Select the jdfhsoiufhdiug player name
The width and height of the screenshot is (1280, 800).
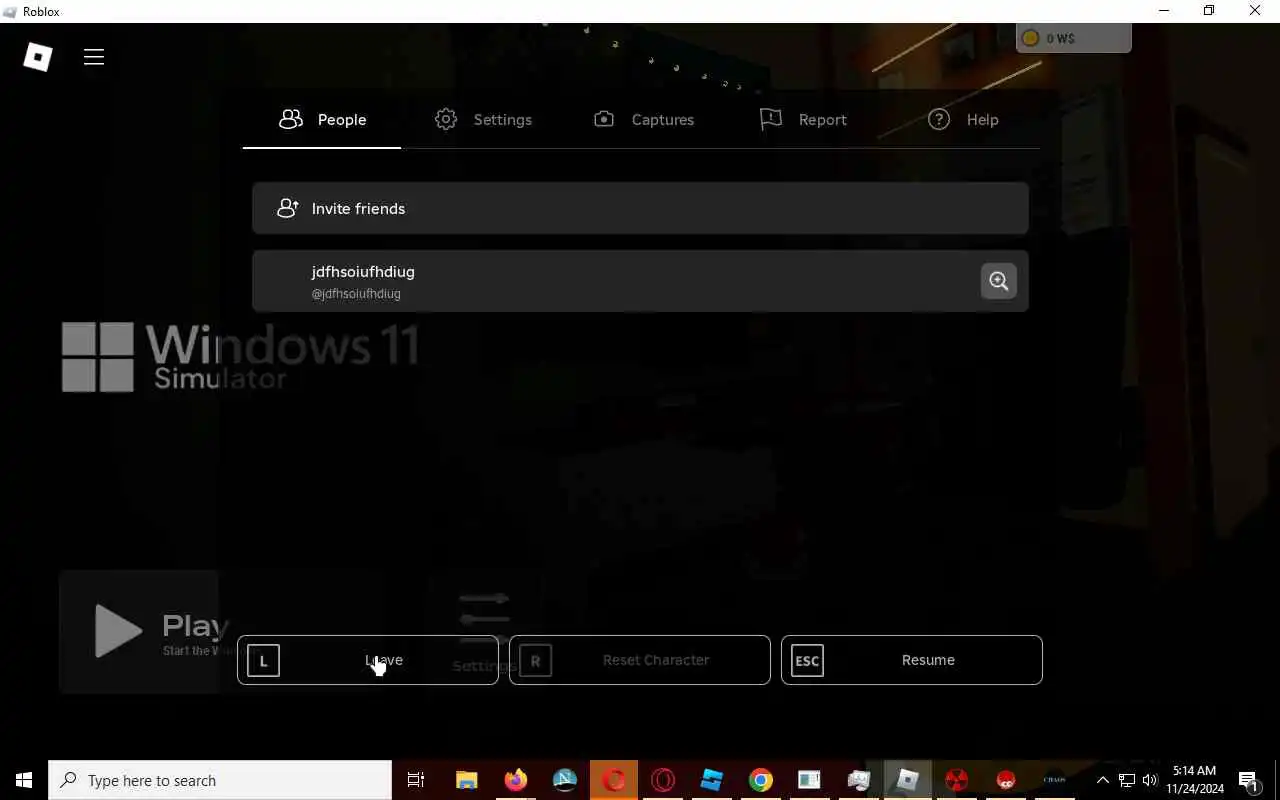click(363, 272)
